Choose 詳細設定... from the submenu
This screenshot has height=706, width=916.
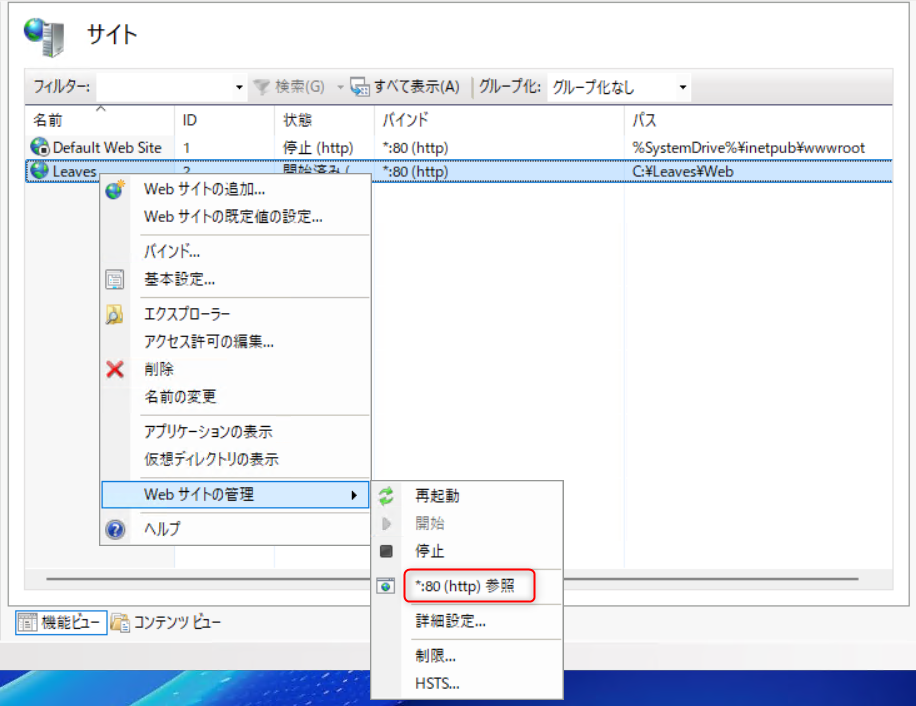tap(450, 621)
